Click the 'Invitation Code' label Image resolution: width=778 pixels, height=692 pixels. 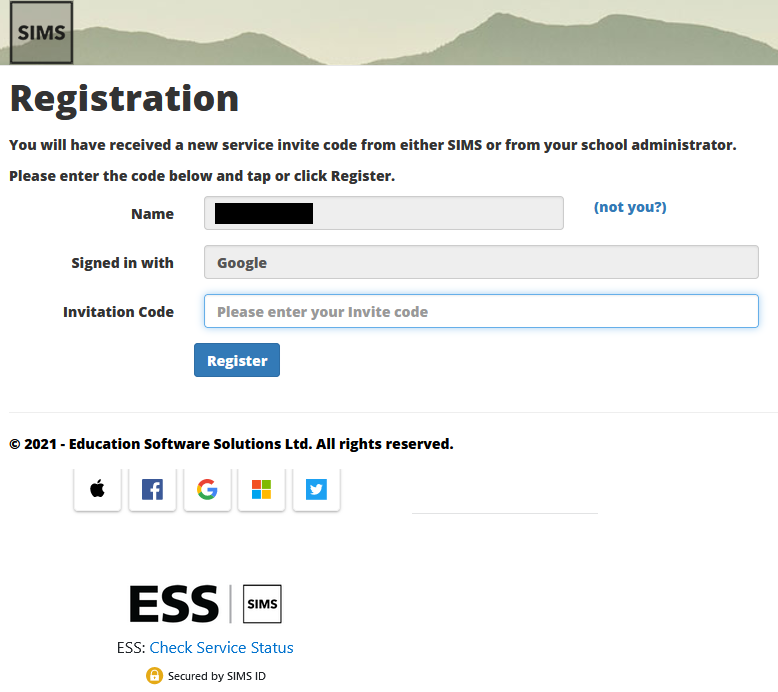pos(118,312)
